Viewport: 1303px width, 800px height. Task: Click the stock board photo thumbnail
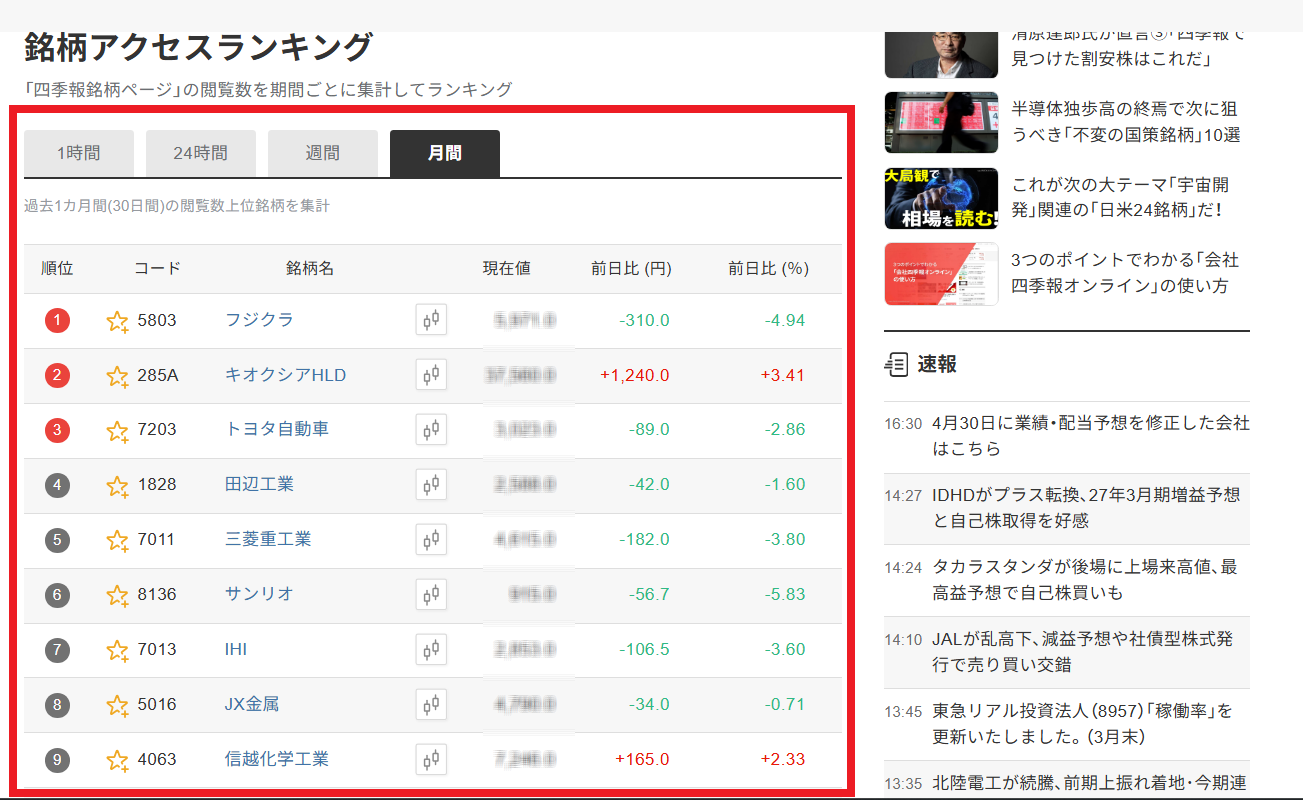coord(941,122)
